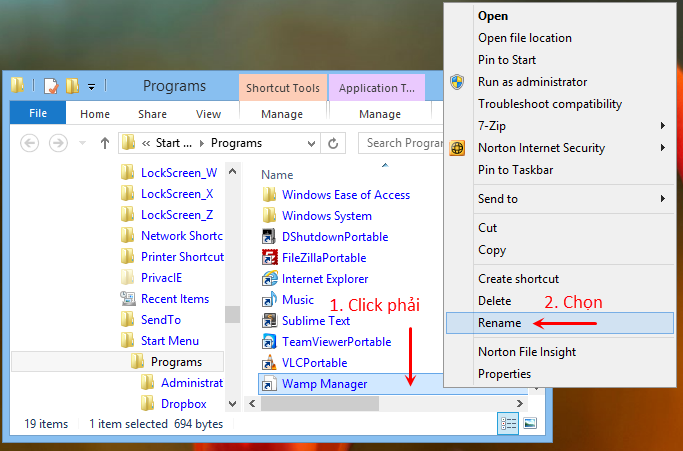Open the File ribbon tab
The image size is (683, 451).
tap(38, 113)
